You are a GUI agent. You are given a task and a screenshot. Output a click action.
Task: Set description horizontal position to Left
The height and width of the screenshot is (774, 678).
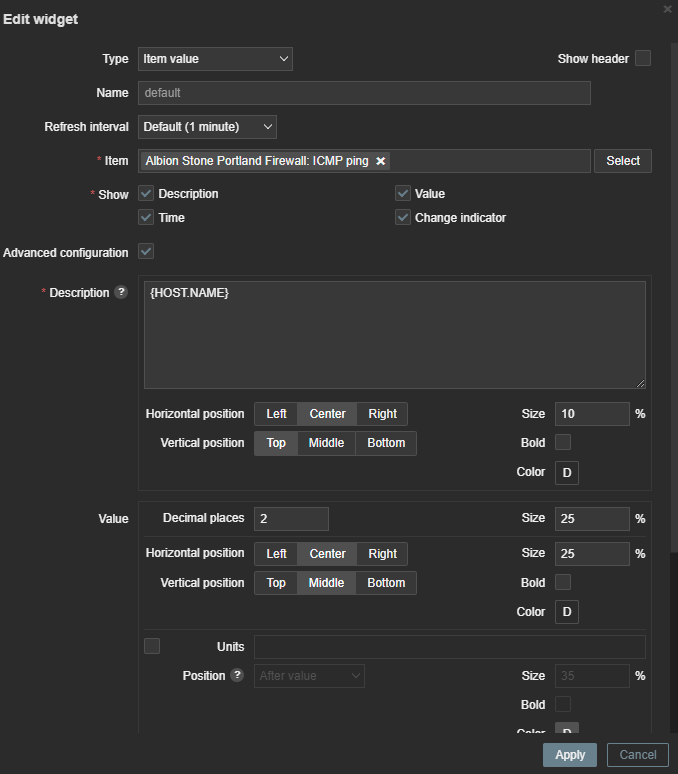click(276, 414)
